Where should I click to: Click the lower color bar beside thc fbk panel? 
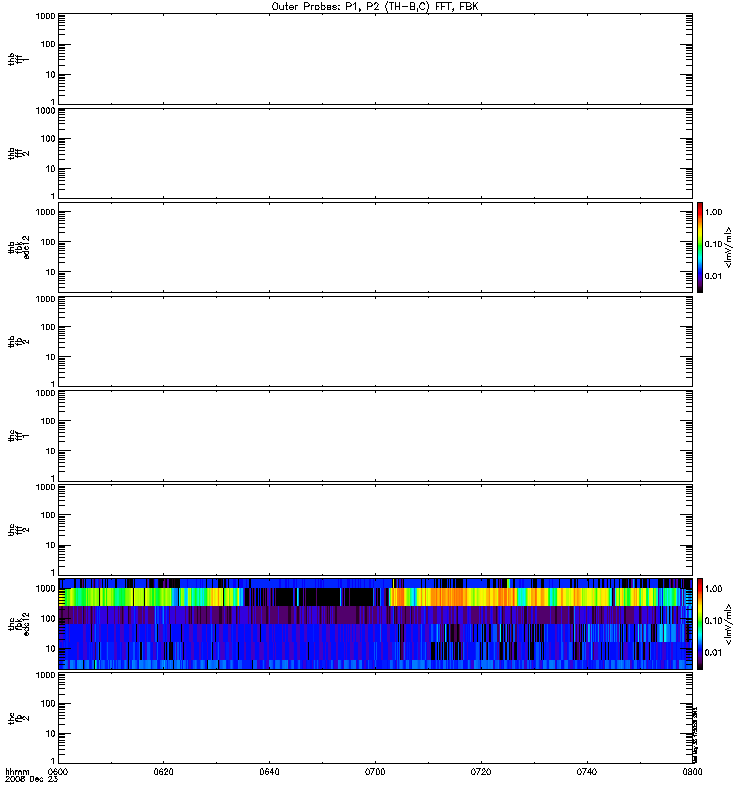coord(700,623)
